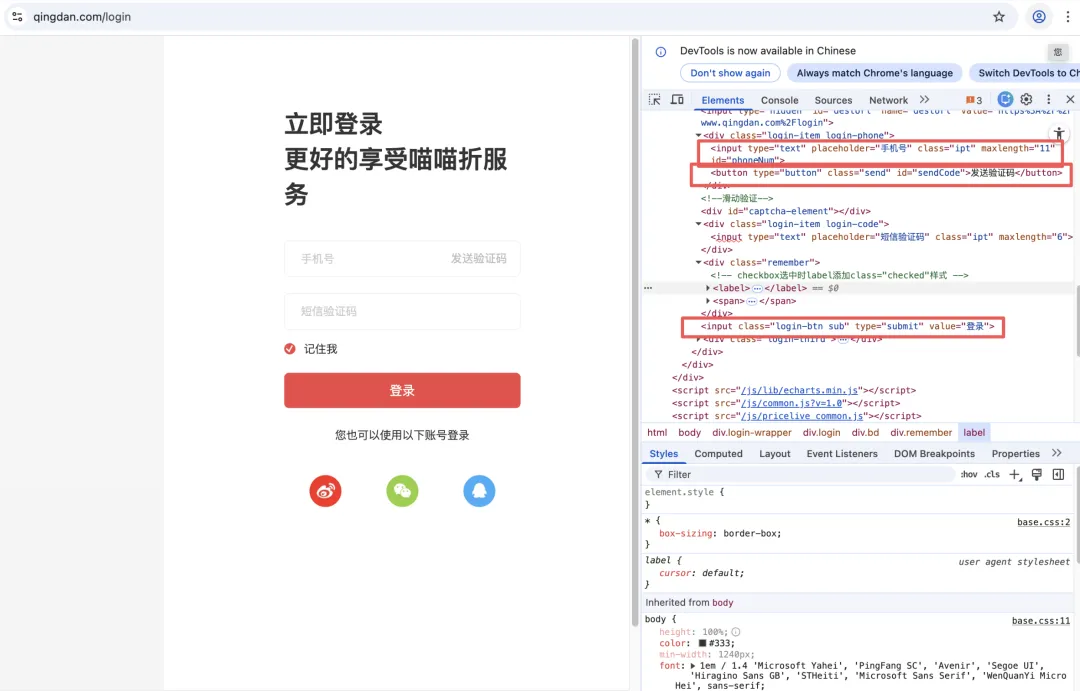Click the filter funnel icon

point(658,475)
